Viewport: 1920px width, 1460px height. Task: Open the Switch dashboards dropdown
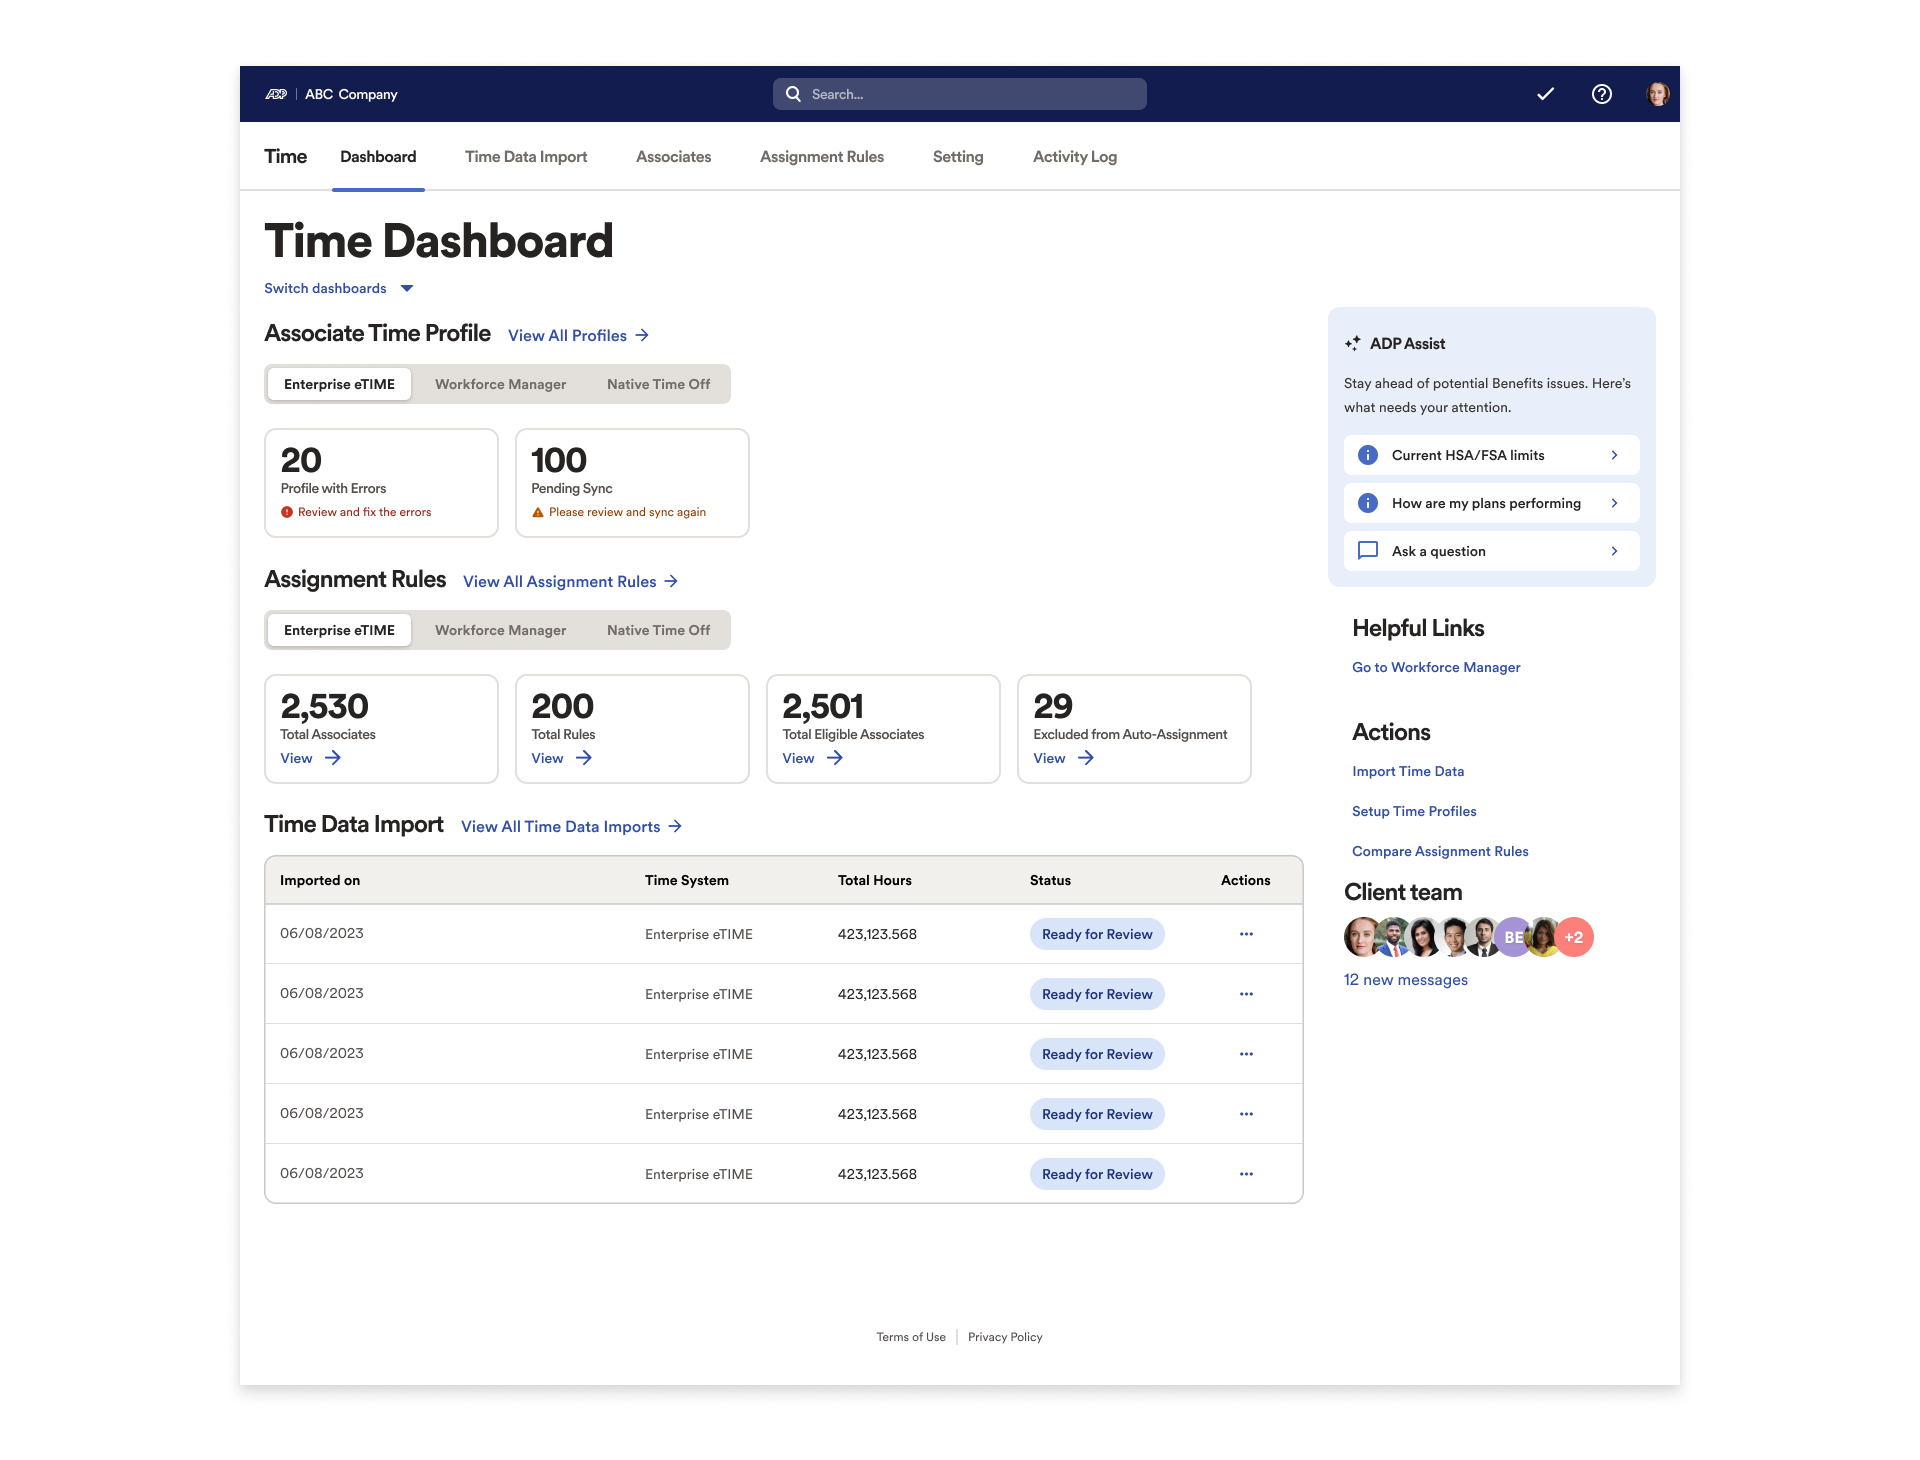[338, 288]
